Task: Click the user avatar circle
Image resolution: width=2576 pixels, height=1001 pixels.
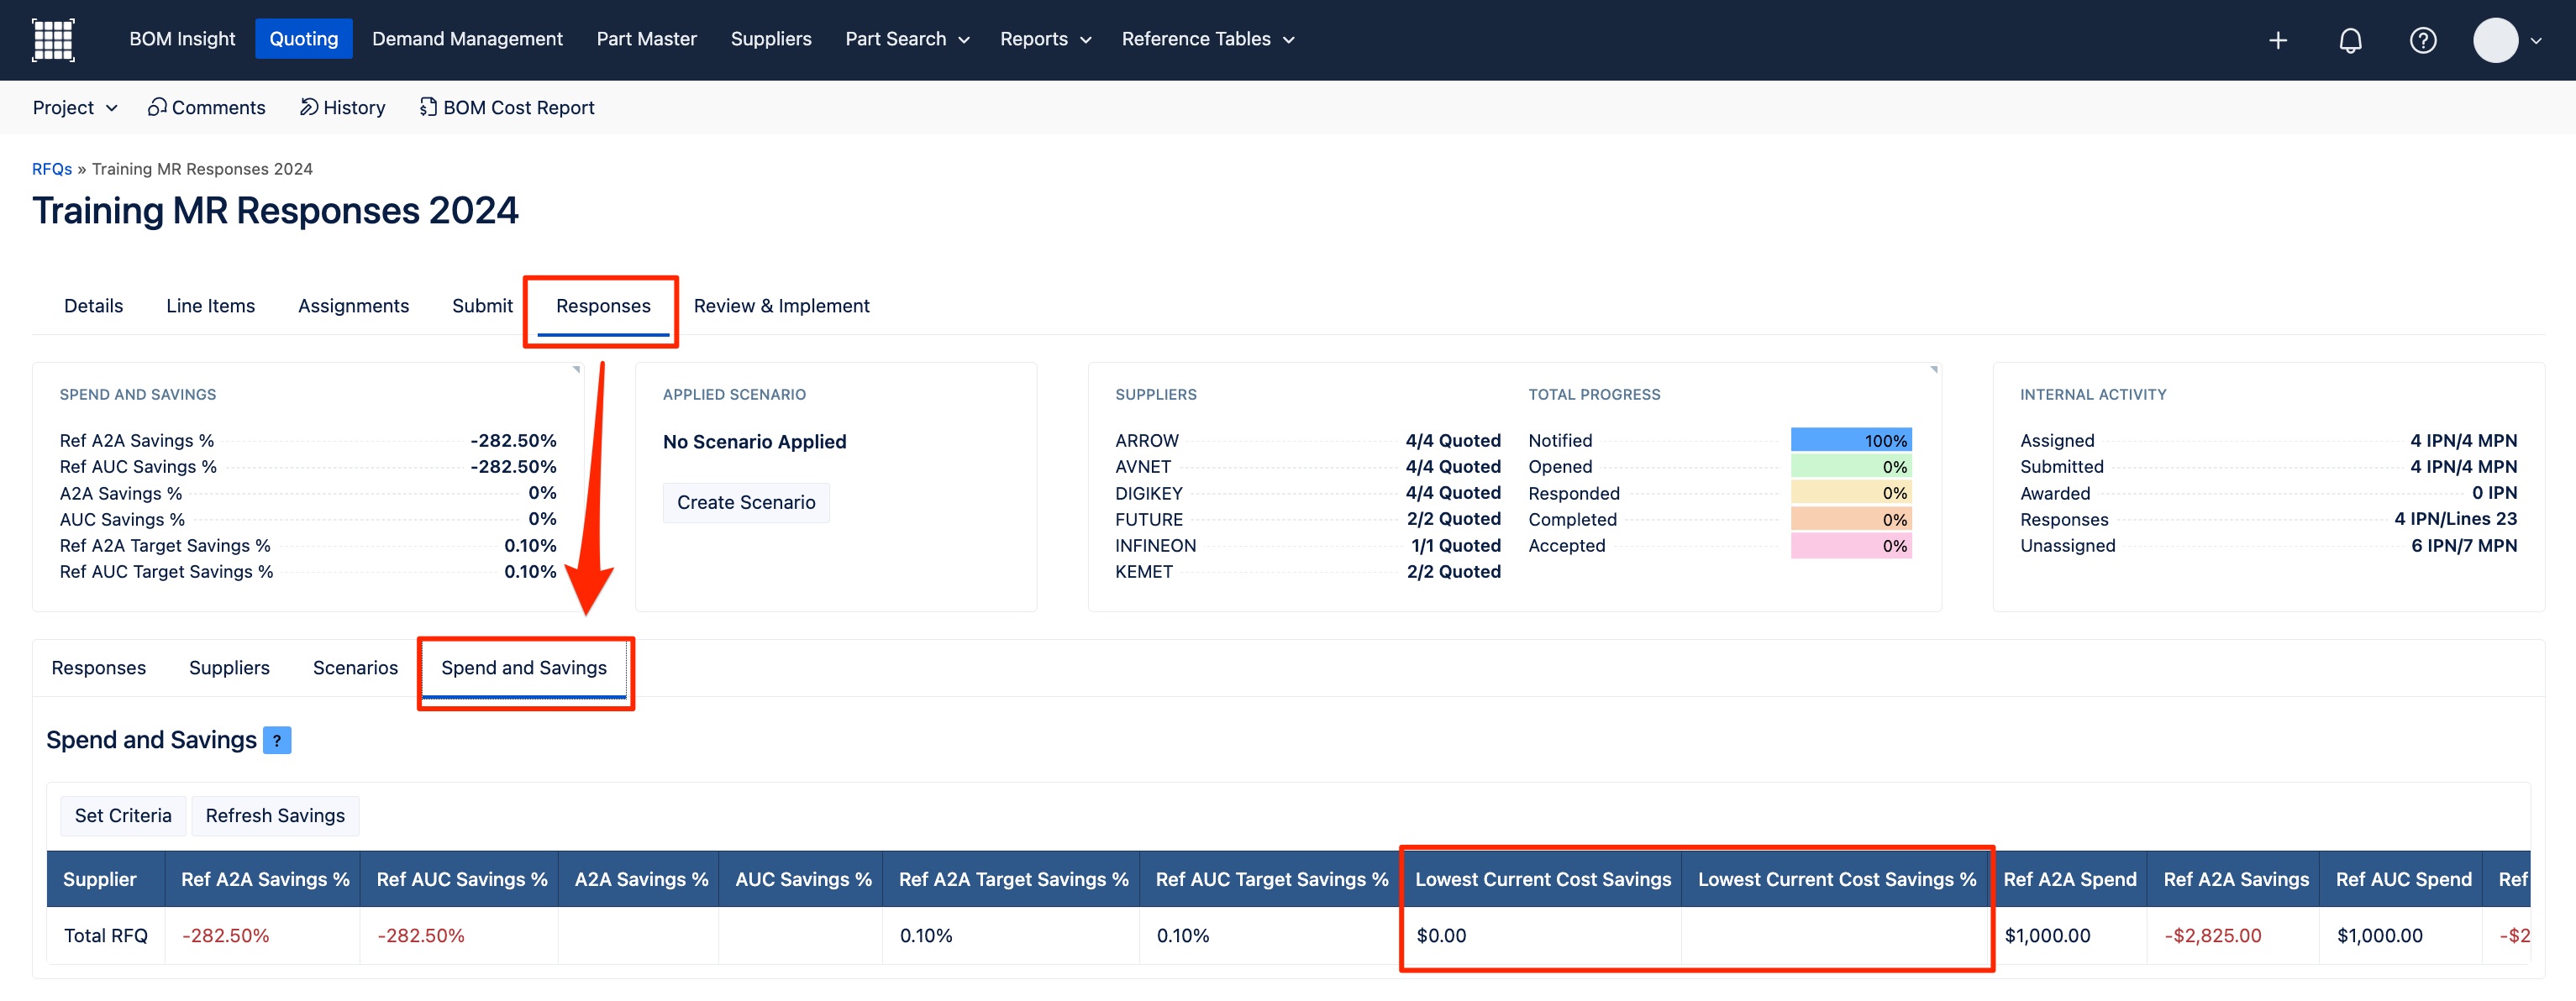Action: tap(2495, 40)
